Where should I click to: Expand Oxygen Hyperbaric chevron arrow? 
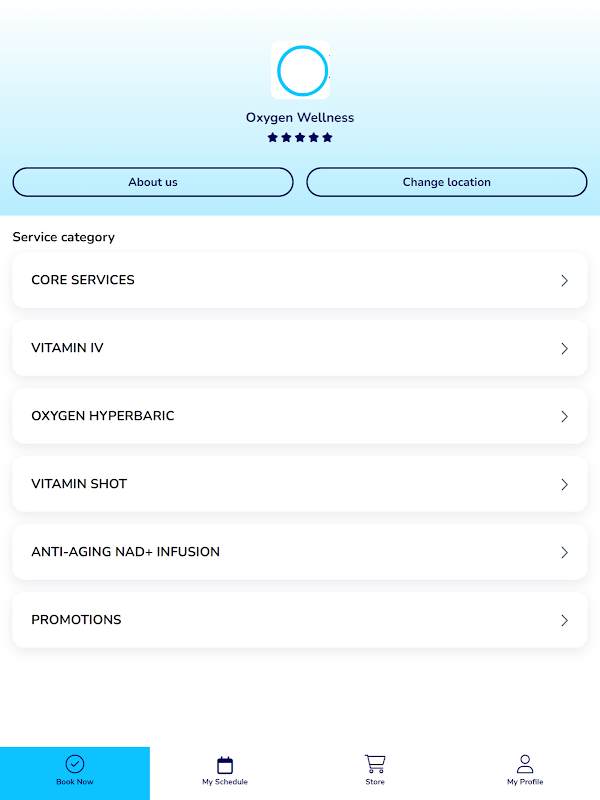(564, 417)
